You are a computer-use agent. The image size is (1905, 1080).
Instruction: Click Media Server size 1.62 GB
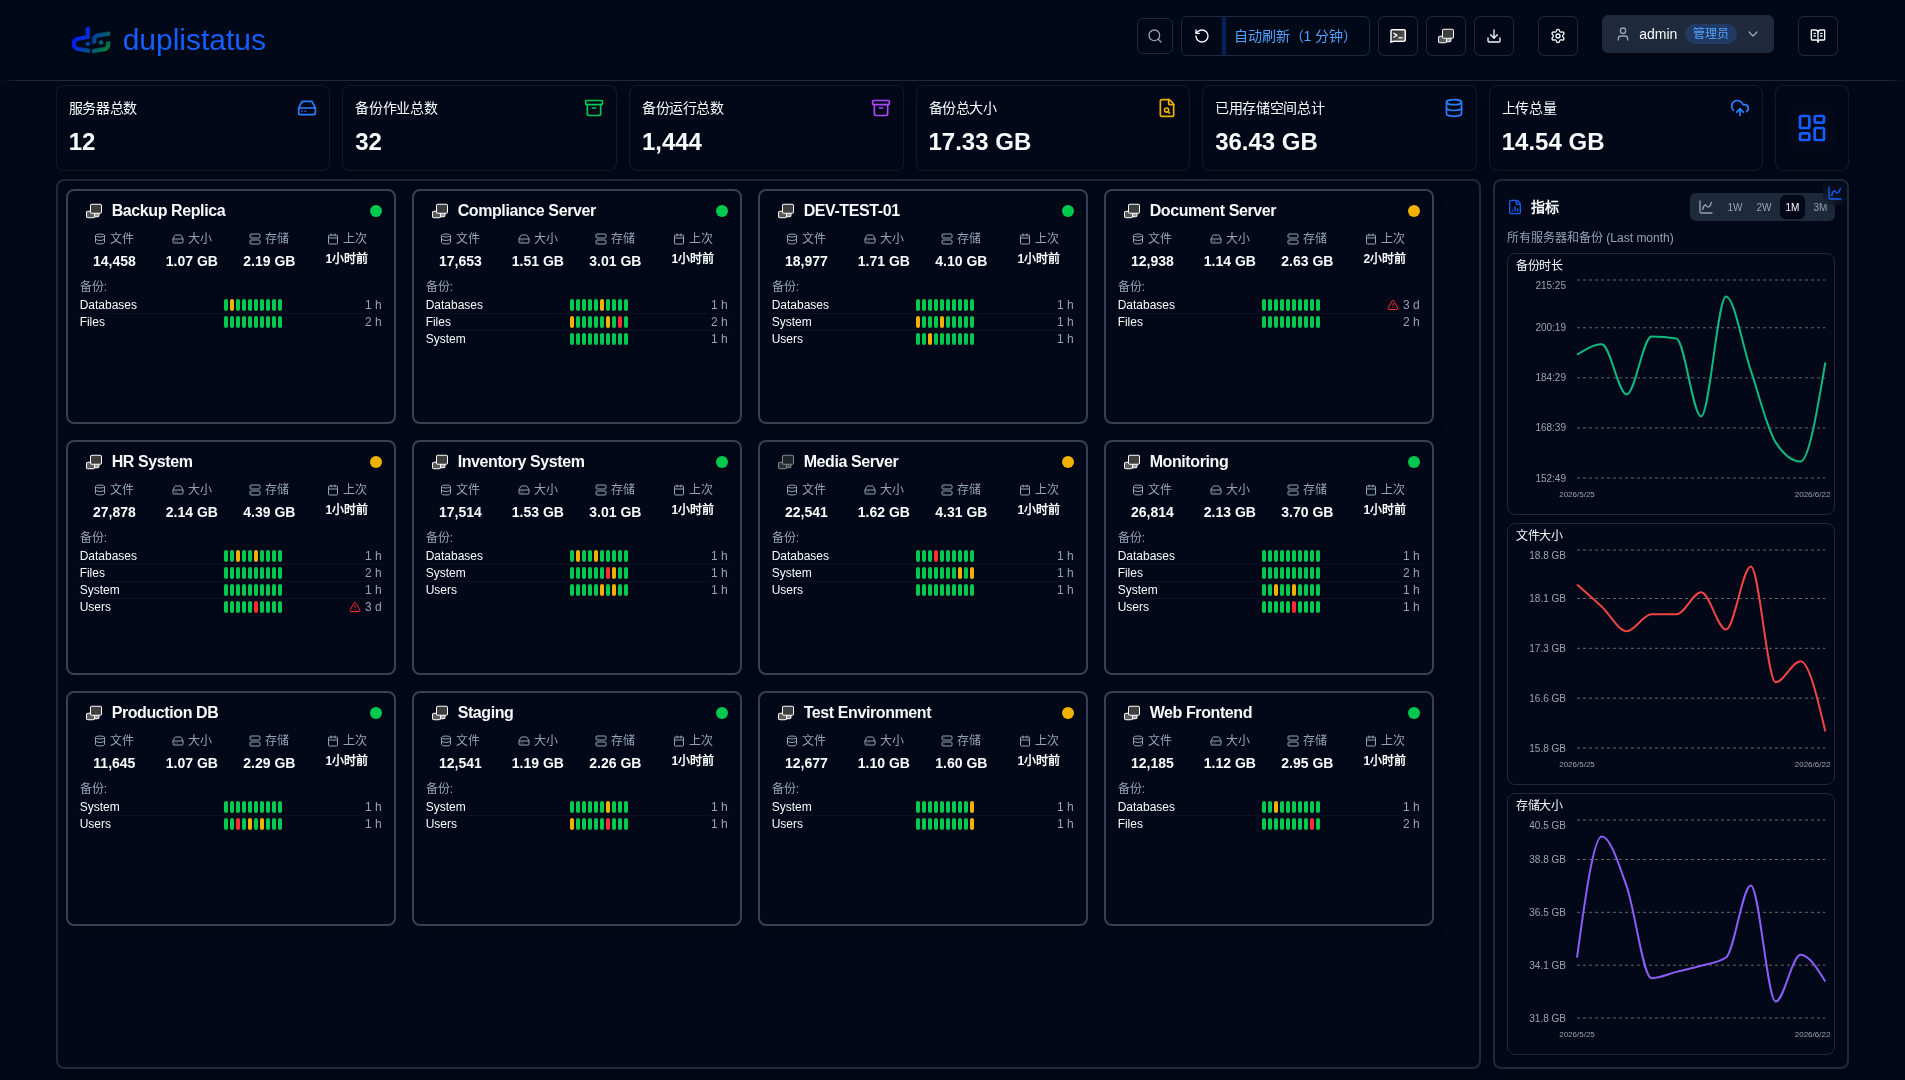tap(883, 512)
